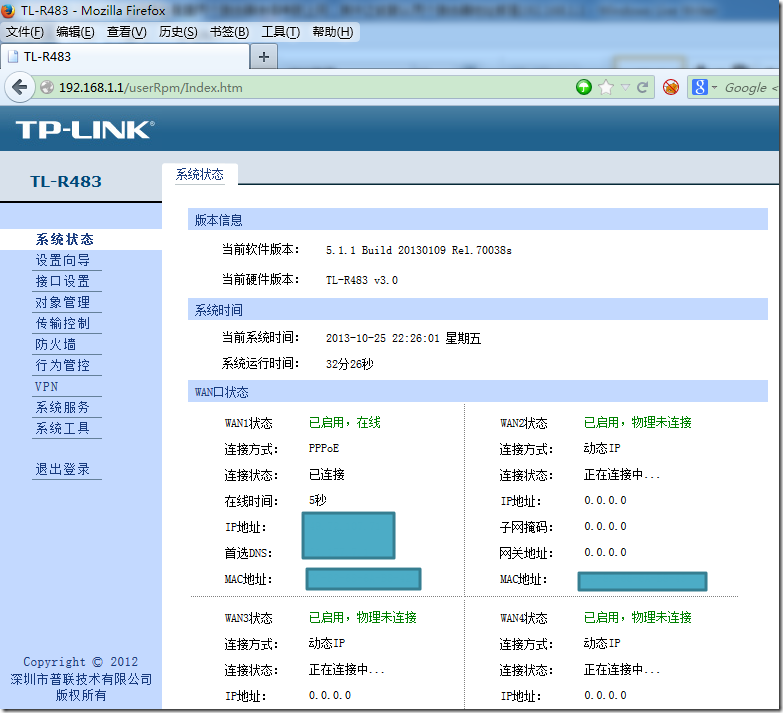
Task: Open a new tab with the plus button
Action: 264,57
